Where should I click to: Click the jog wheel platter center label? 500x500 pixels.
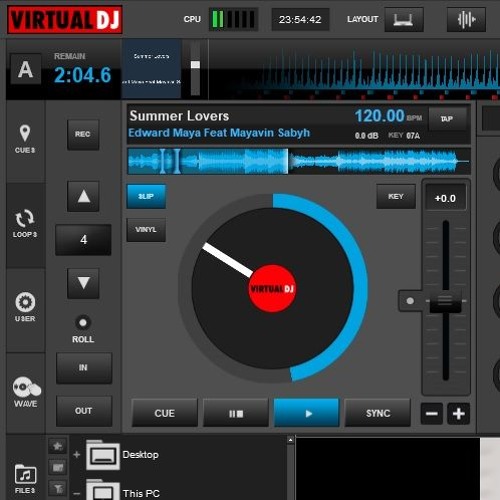272,288
